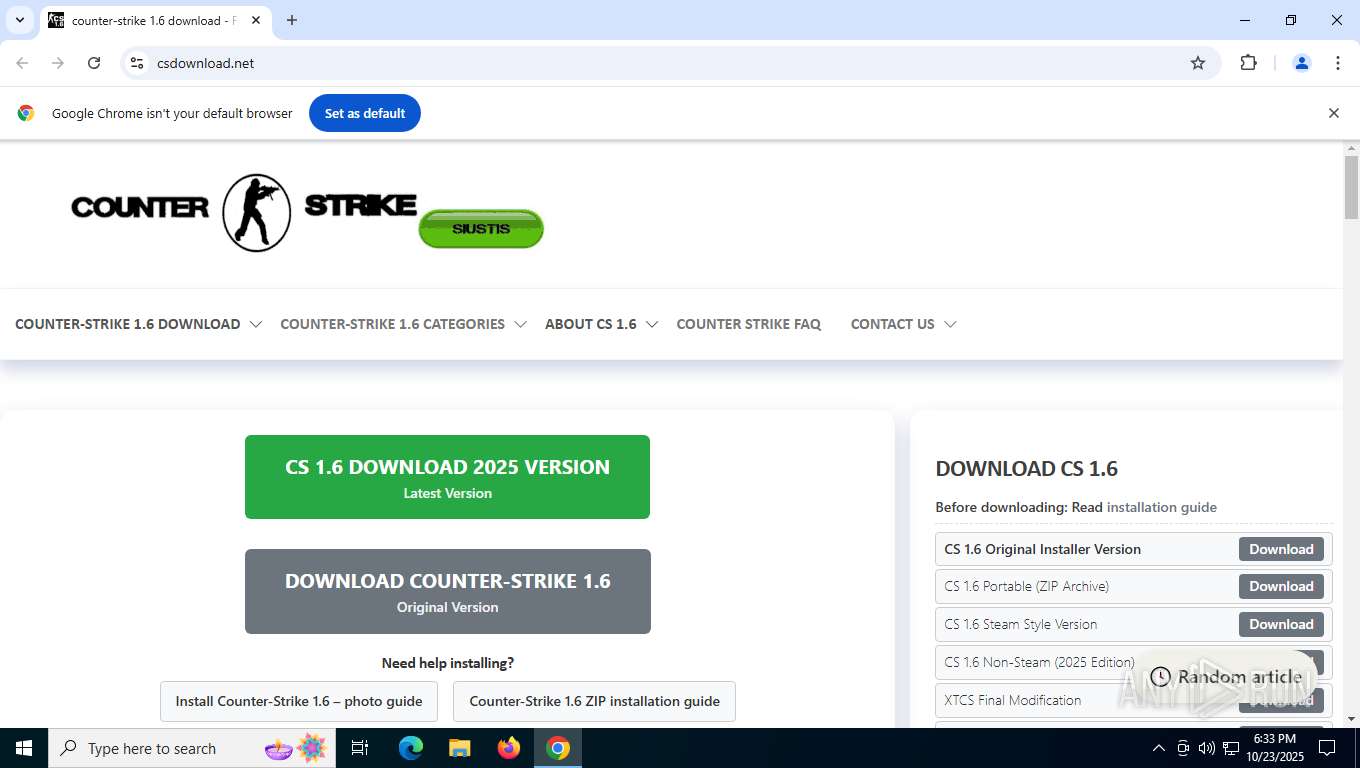Expand chevron next to ABOUT CS 1.6

(x=652, y=324)
